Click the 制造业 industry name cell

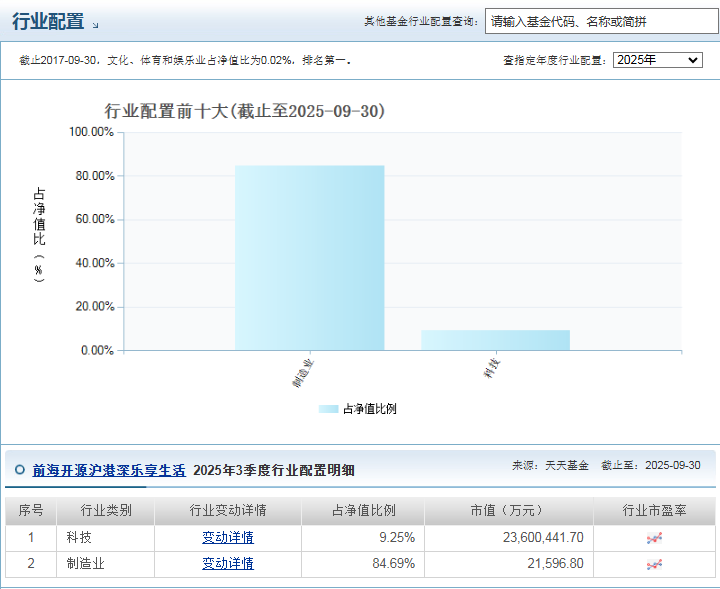tap(85, 563)
